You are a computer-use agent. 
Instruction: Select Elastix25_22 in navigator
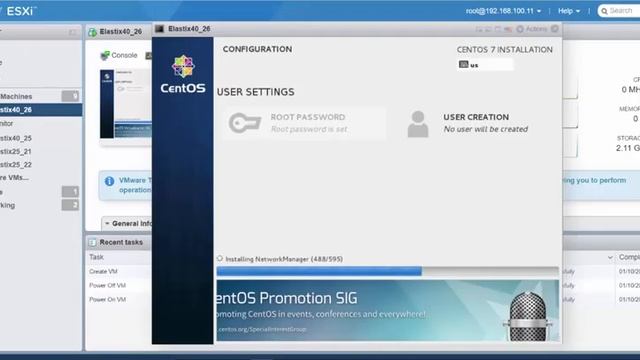tap(16, 164)
